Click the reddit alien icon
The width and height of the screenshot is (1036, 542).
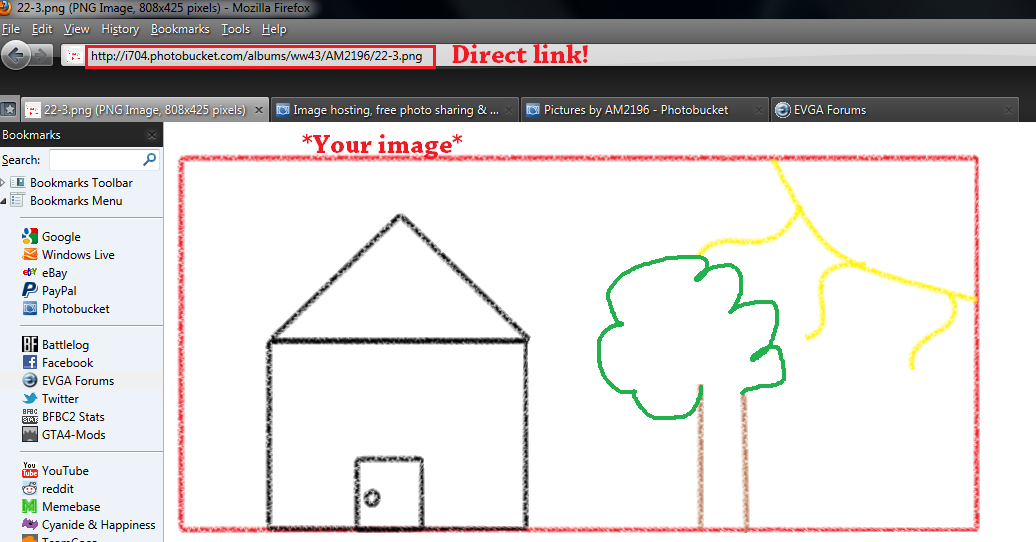point(29,489)
